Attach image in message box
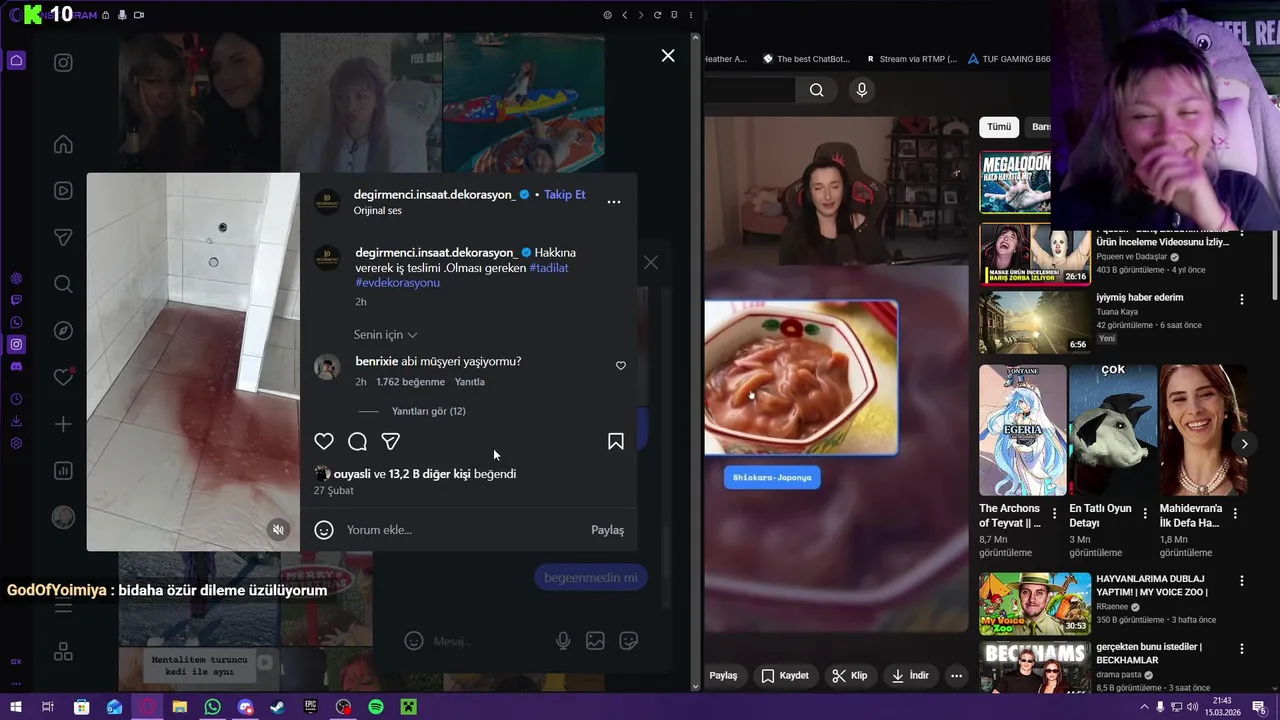 [x=595, y=641]
